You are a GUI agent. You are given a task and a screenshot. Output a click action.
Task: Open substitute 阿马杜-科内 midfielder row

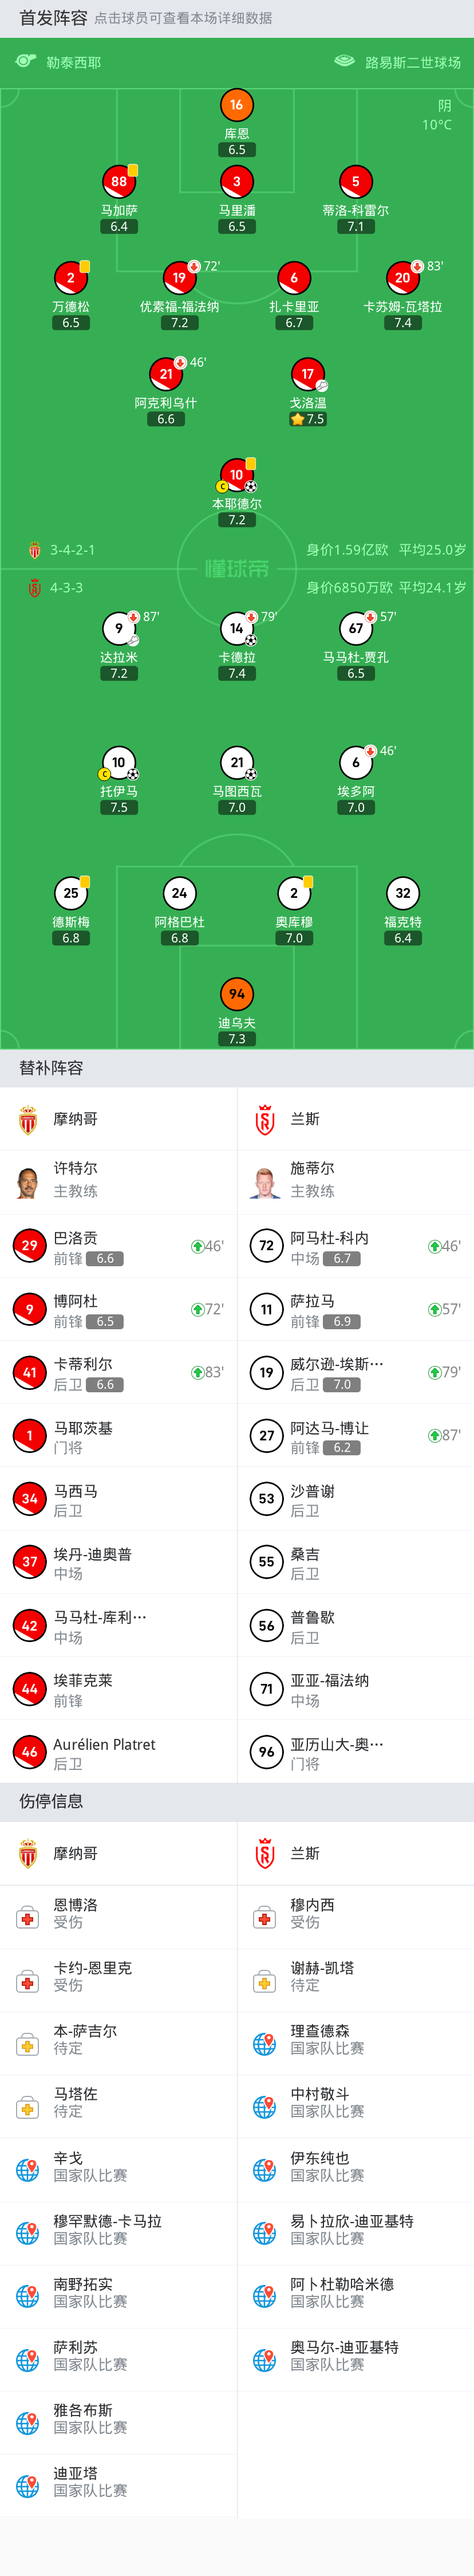click(356, 1246)
